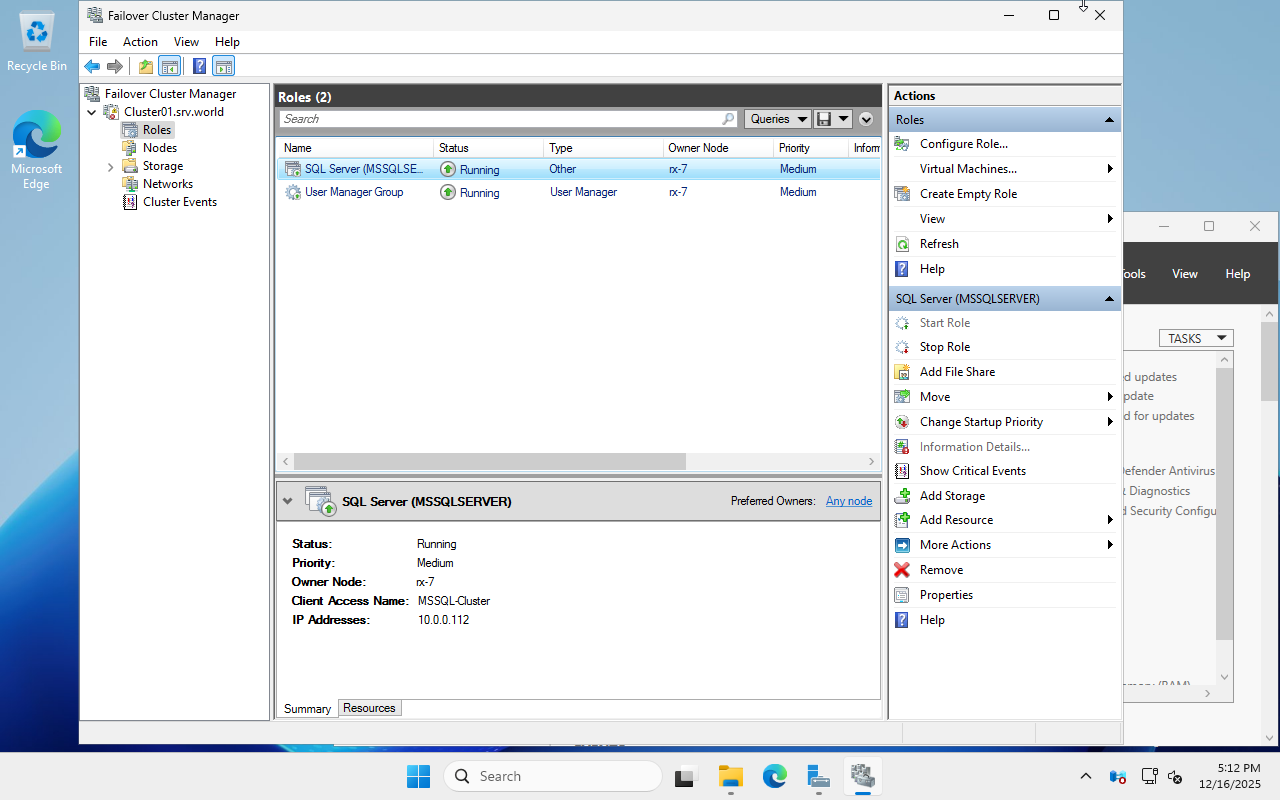Screen dimensions: 1280x800
Task: Toggle the Show/Hide Console Tree toolbar button
Action: click(170, 67)
